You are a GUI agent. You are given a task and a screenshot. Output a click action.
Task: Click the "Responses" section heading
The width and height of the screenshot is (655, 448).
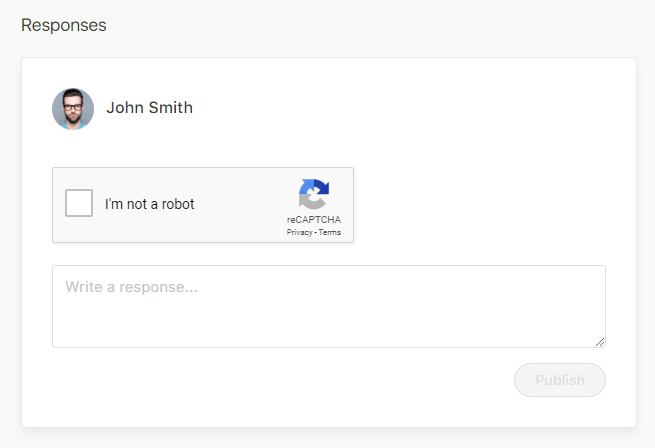coord(64,25)
